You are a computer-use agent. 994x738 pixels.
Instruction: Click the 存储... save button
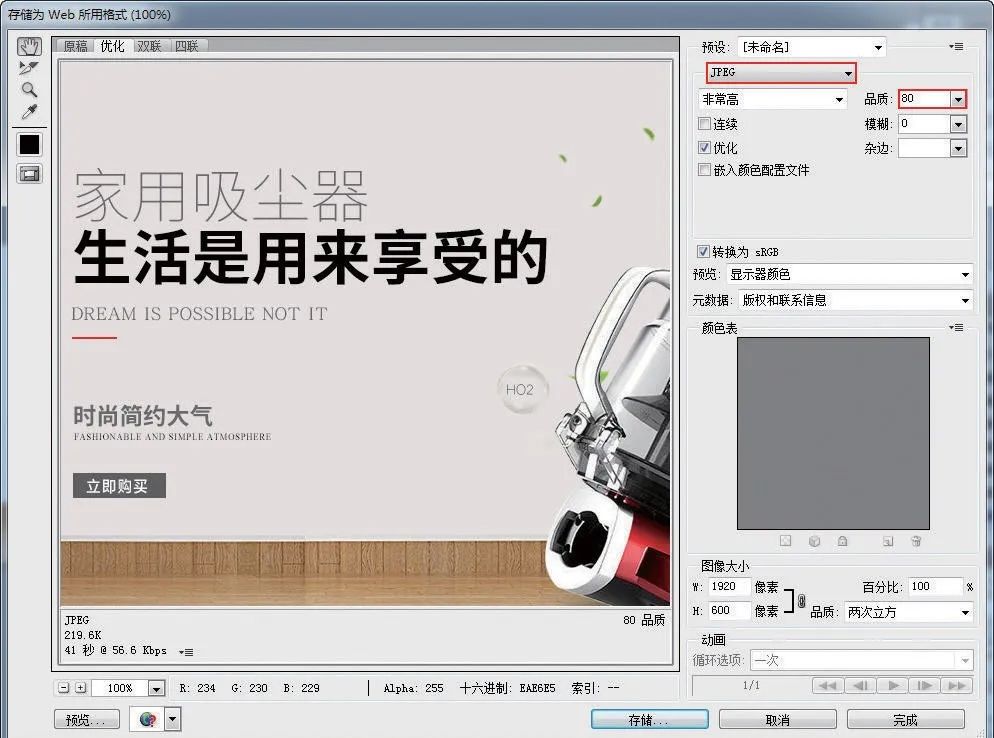coord(649,720)
